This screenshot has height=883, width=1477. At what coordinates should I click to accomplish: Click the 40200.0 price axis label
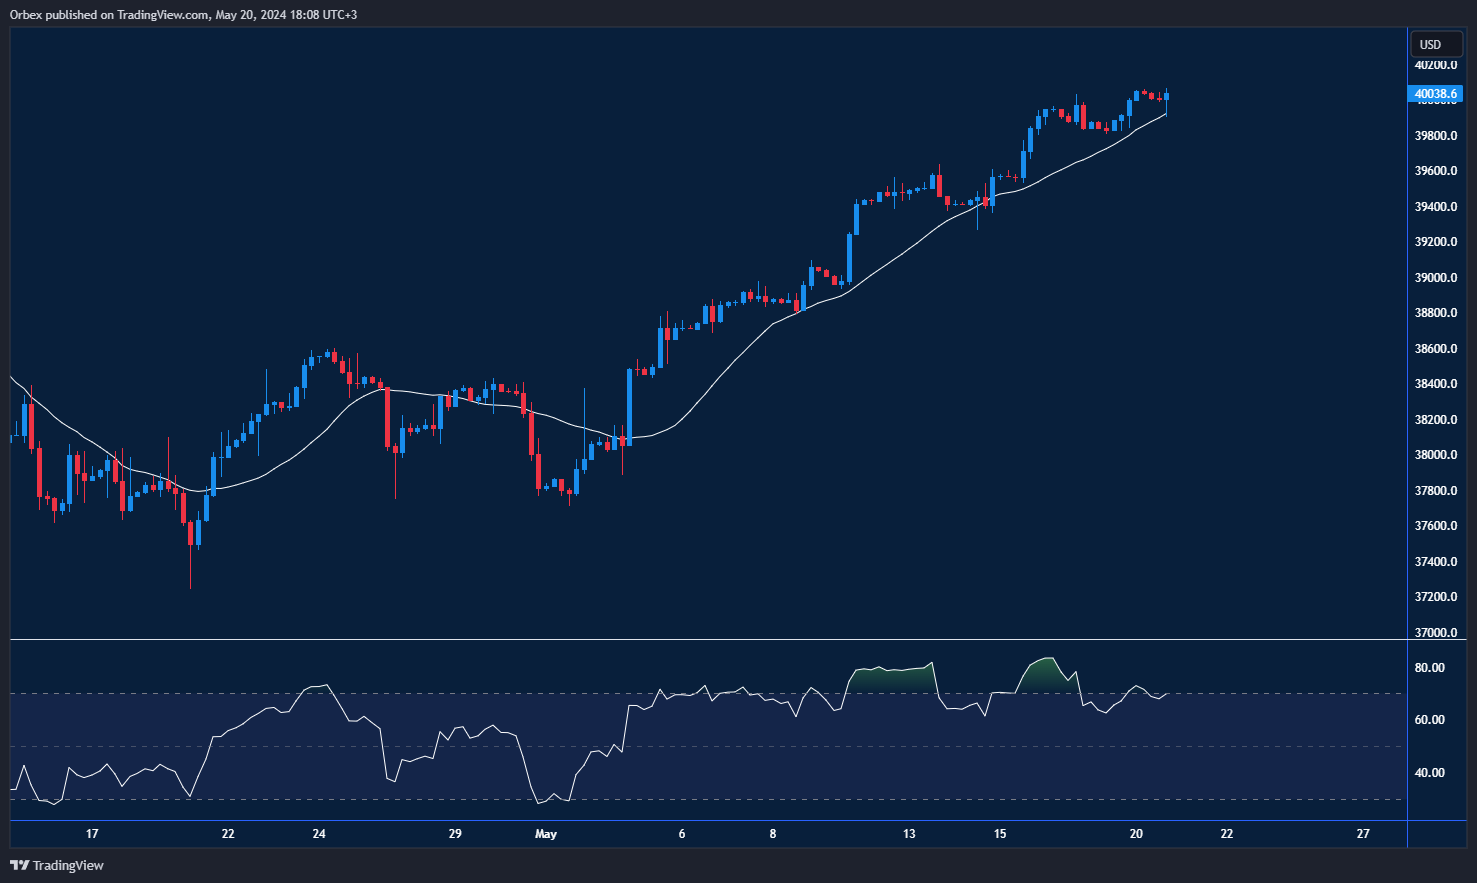tap(1435, 65)
